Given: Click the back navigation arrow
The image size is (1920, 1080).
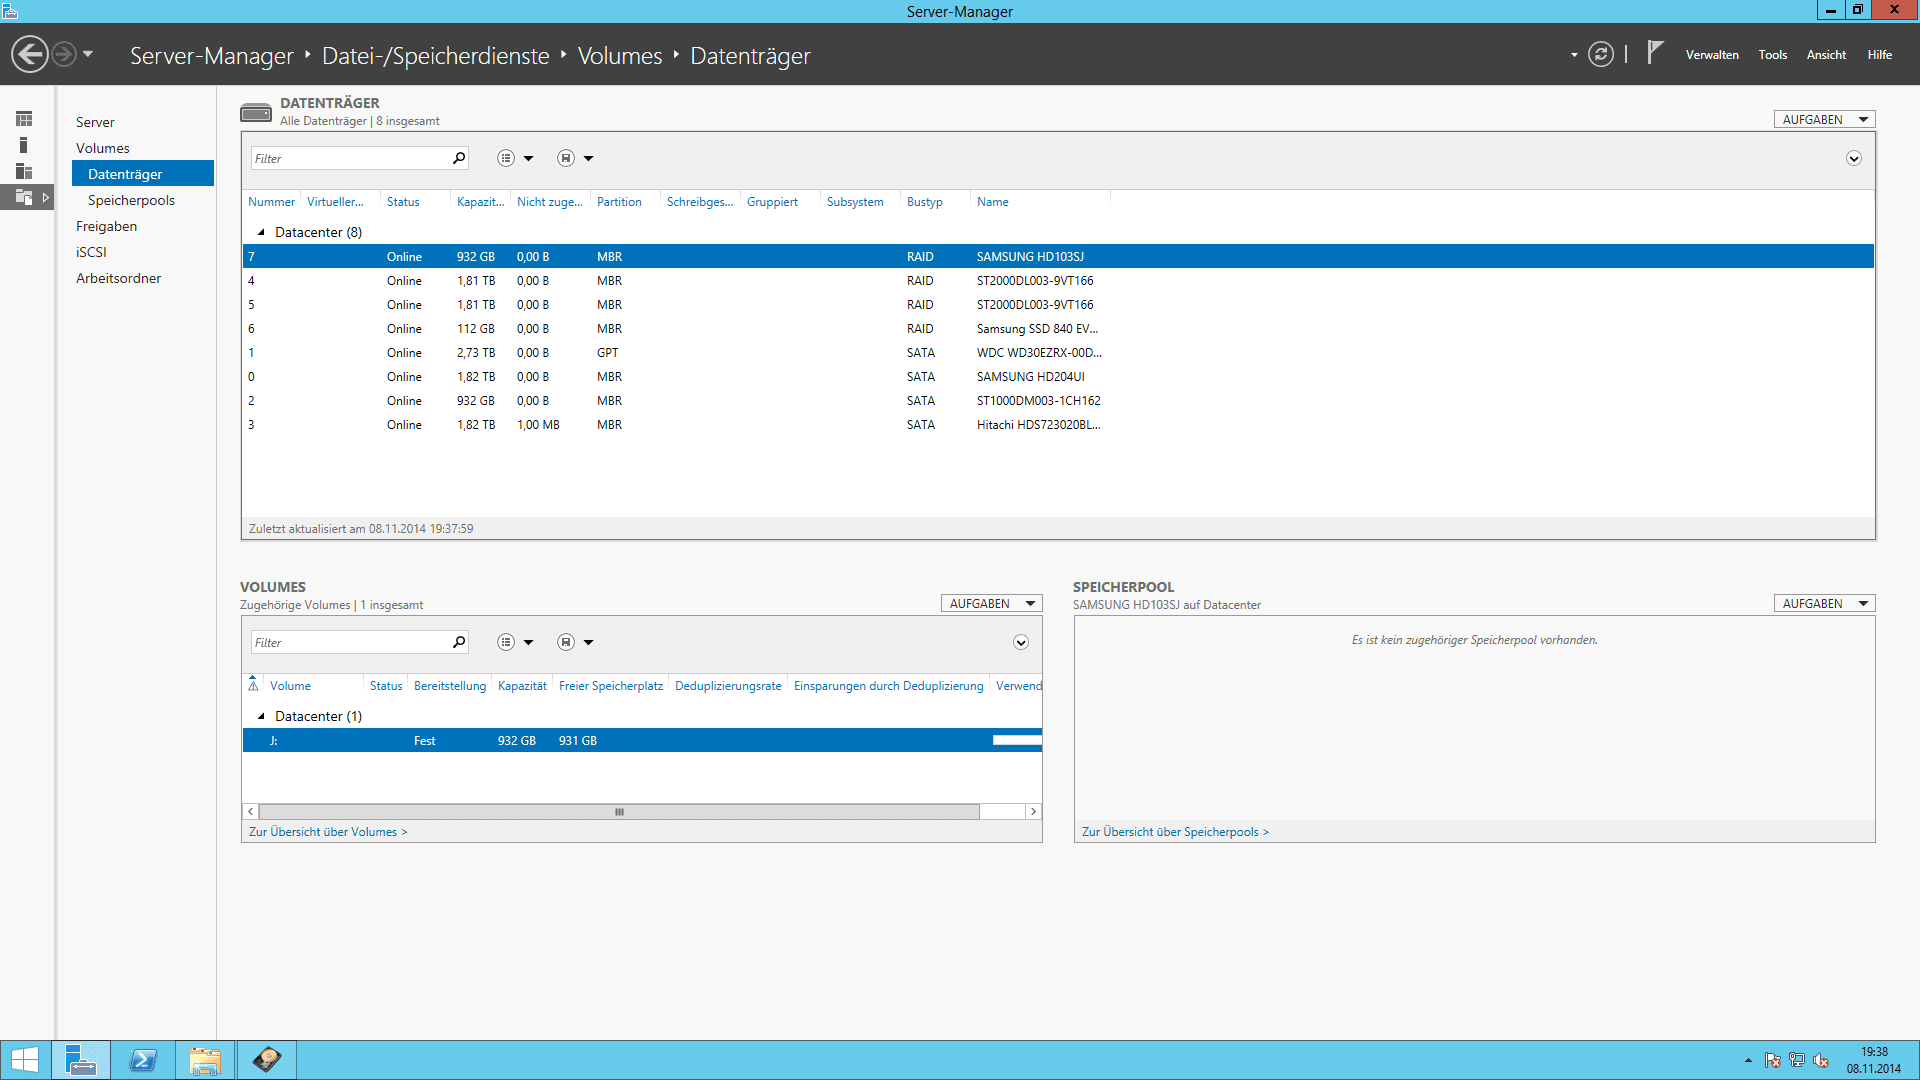Looking at the screenshot, I should (30, 54).
